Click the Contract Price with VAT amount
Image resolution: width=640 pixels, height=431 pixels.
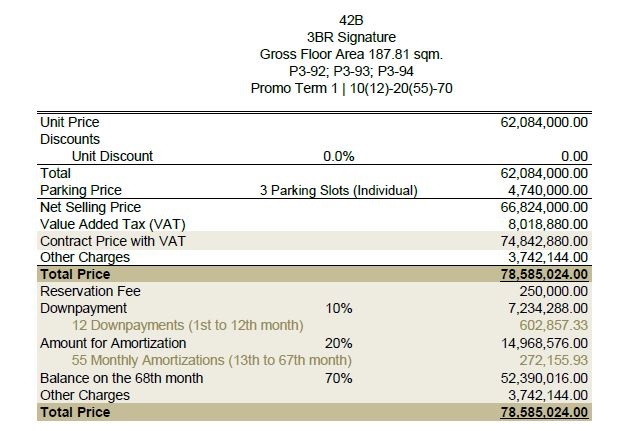click(544, 241)
